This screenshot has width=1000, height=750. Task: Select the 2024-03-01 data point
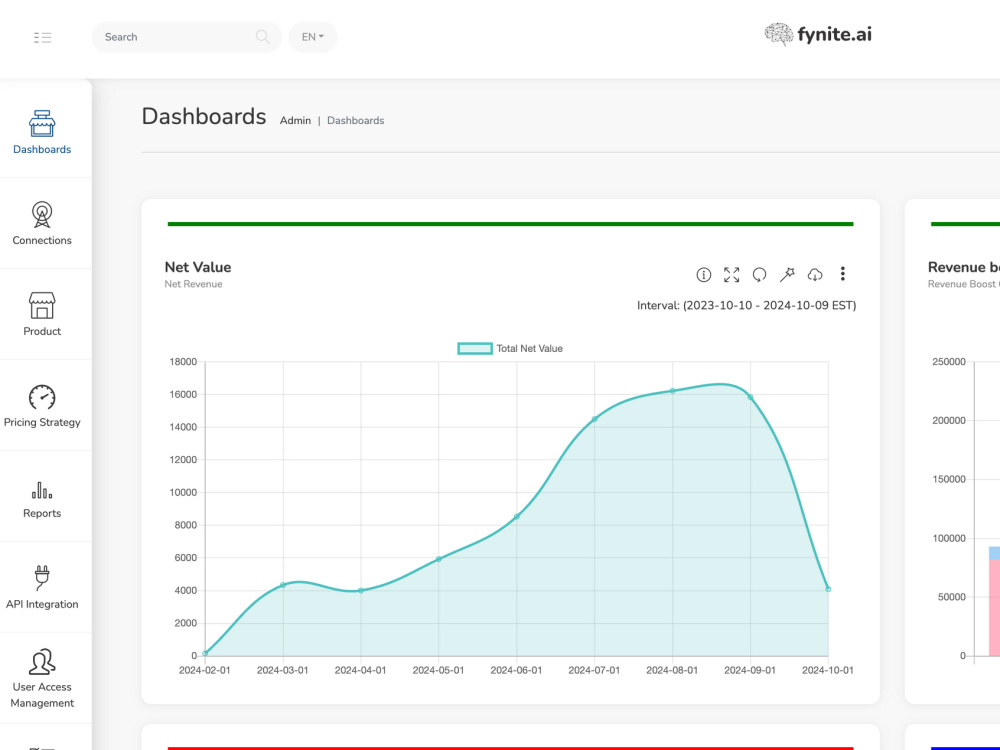[283, 585]
